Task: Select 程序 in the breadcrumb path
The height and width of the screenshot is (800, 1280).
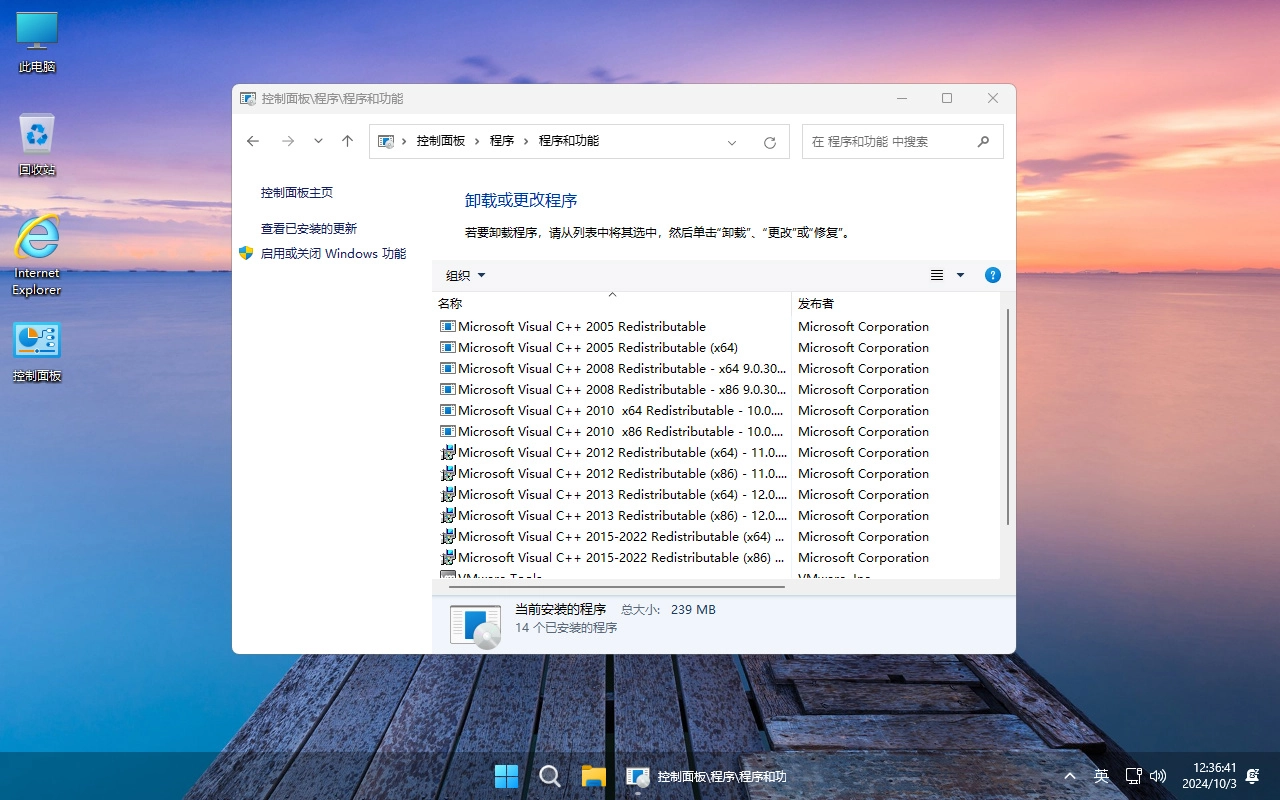Action: point(502,141)
